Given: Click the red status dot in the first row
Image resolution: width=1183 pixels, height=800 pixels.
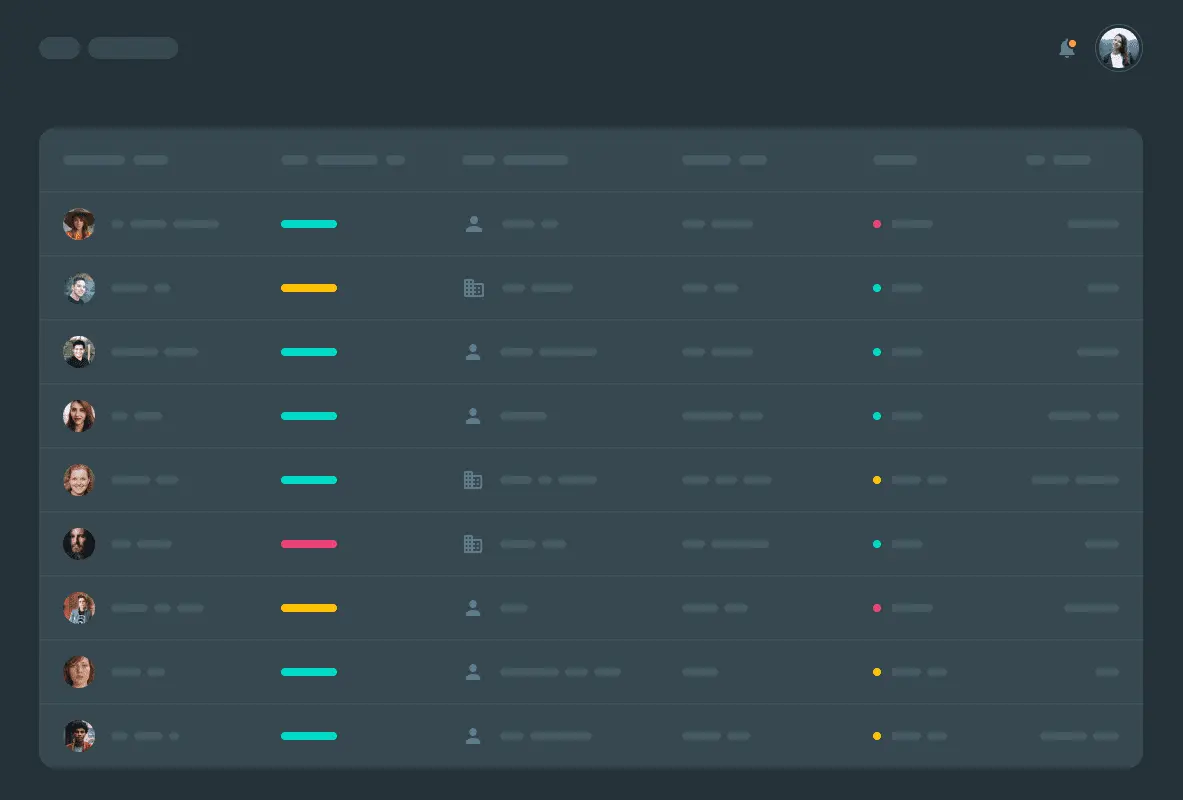Looking at the screenshot, I should (x=877, y=224).
